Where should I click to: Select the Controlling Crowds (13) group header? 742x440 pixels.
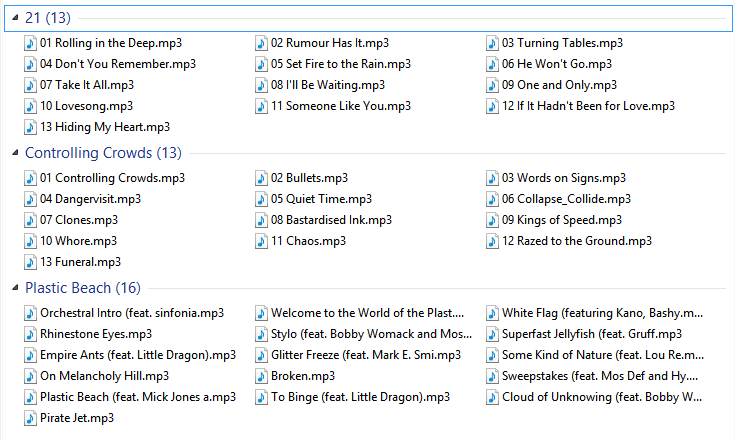click(103, 153)
